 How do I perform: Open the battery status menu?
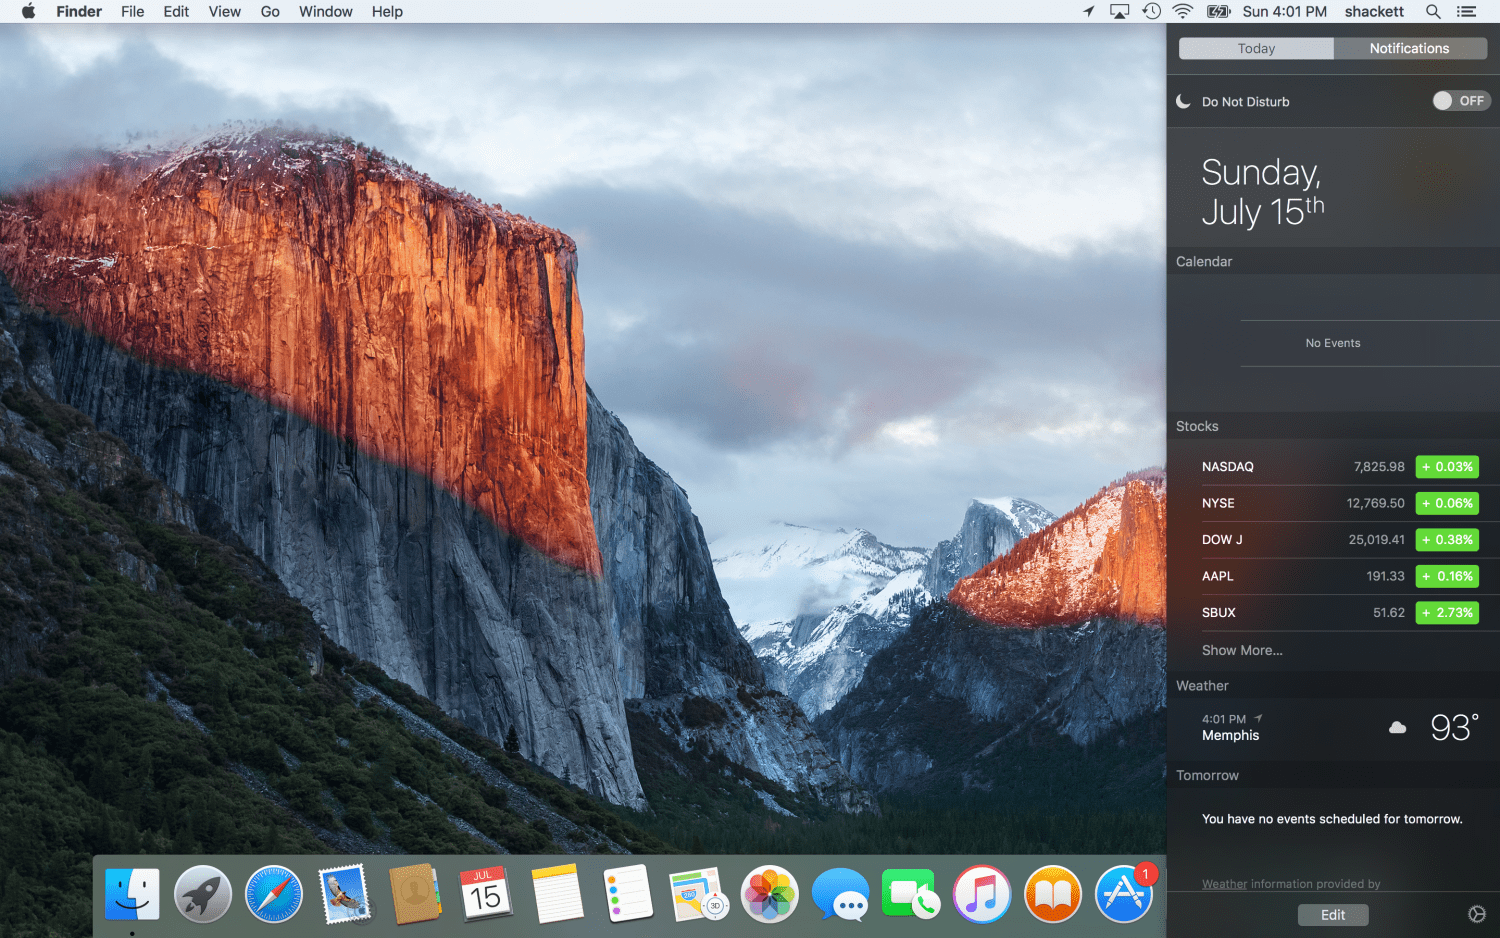(x=1218, y=11)
